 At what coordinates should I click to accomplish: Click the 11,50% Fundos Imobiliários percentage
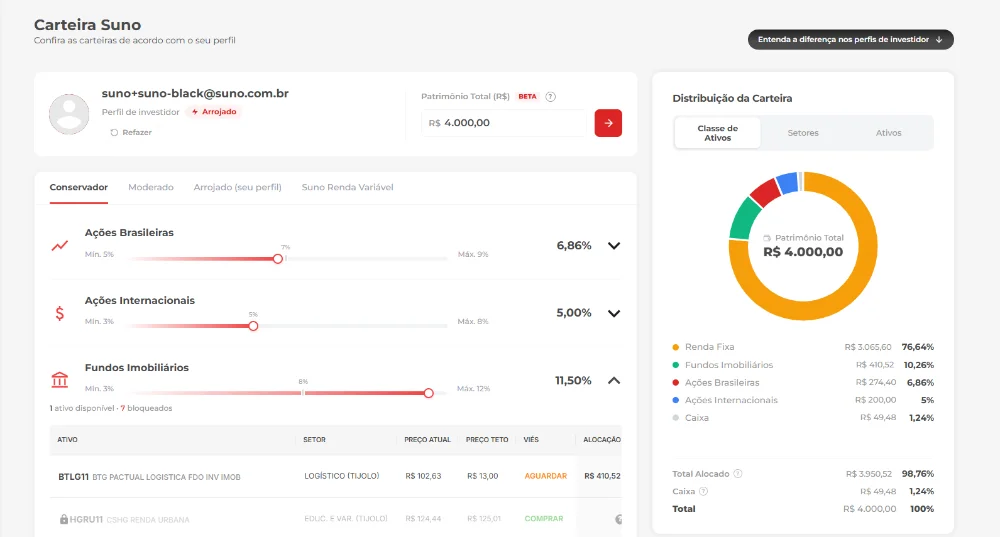click(x=573, y=381)
